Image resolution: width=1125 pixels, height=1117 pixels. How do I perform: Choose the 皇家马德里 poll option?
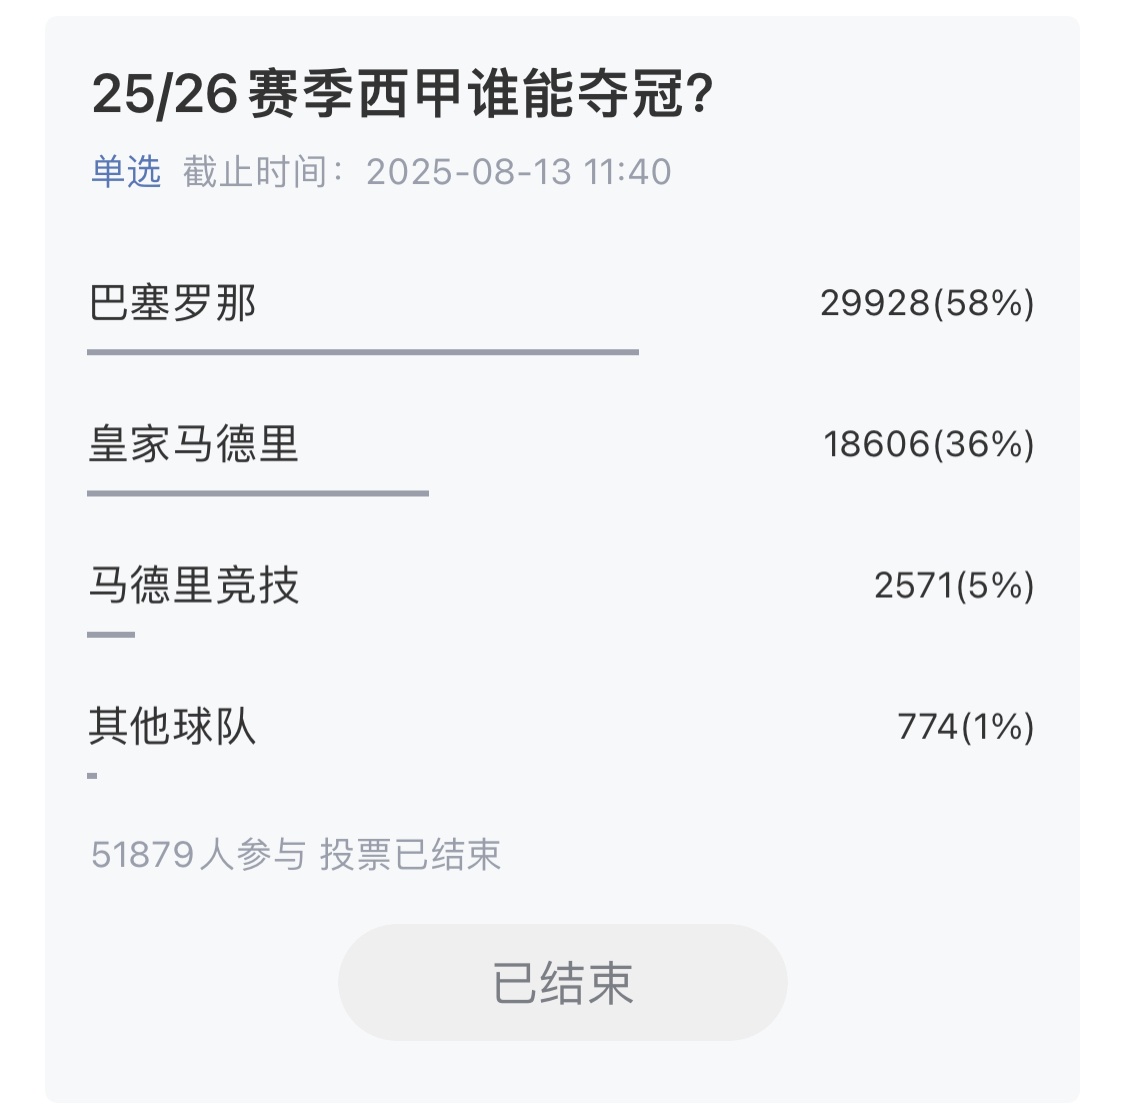tap(194, 444)
